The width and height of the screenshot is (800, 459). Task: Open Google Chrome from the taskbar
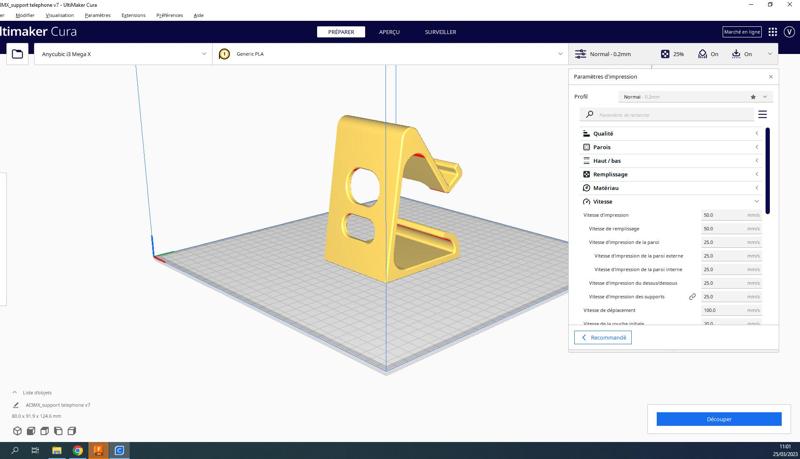point(78,450)
